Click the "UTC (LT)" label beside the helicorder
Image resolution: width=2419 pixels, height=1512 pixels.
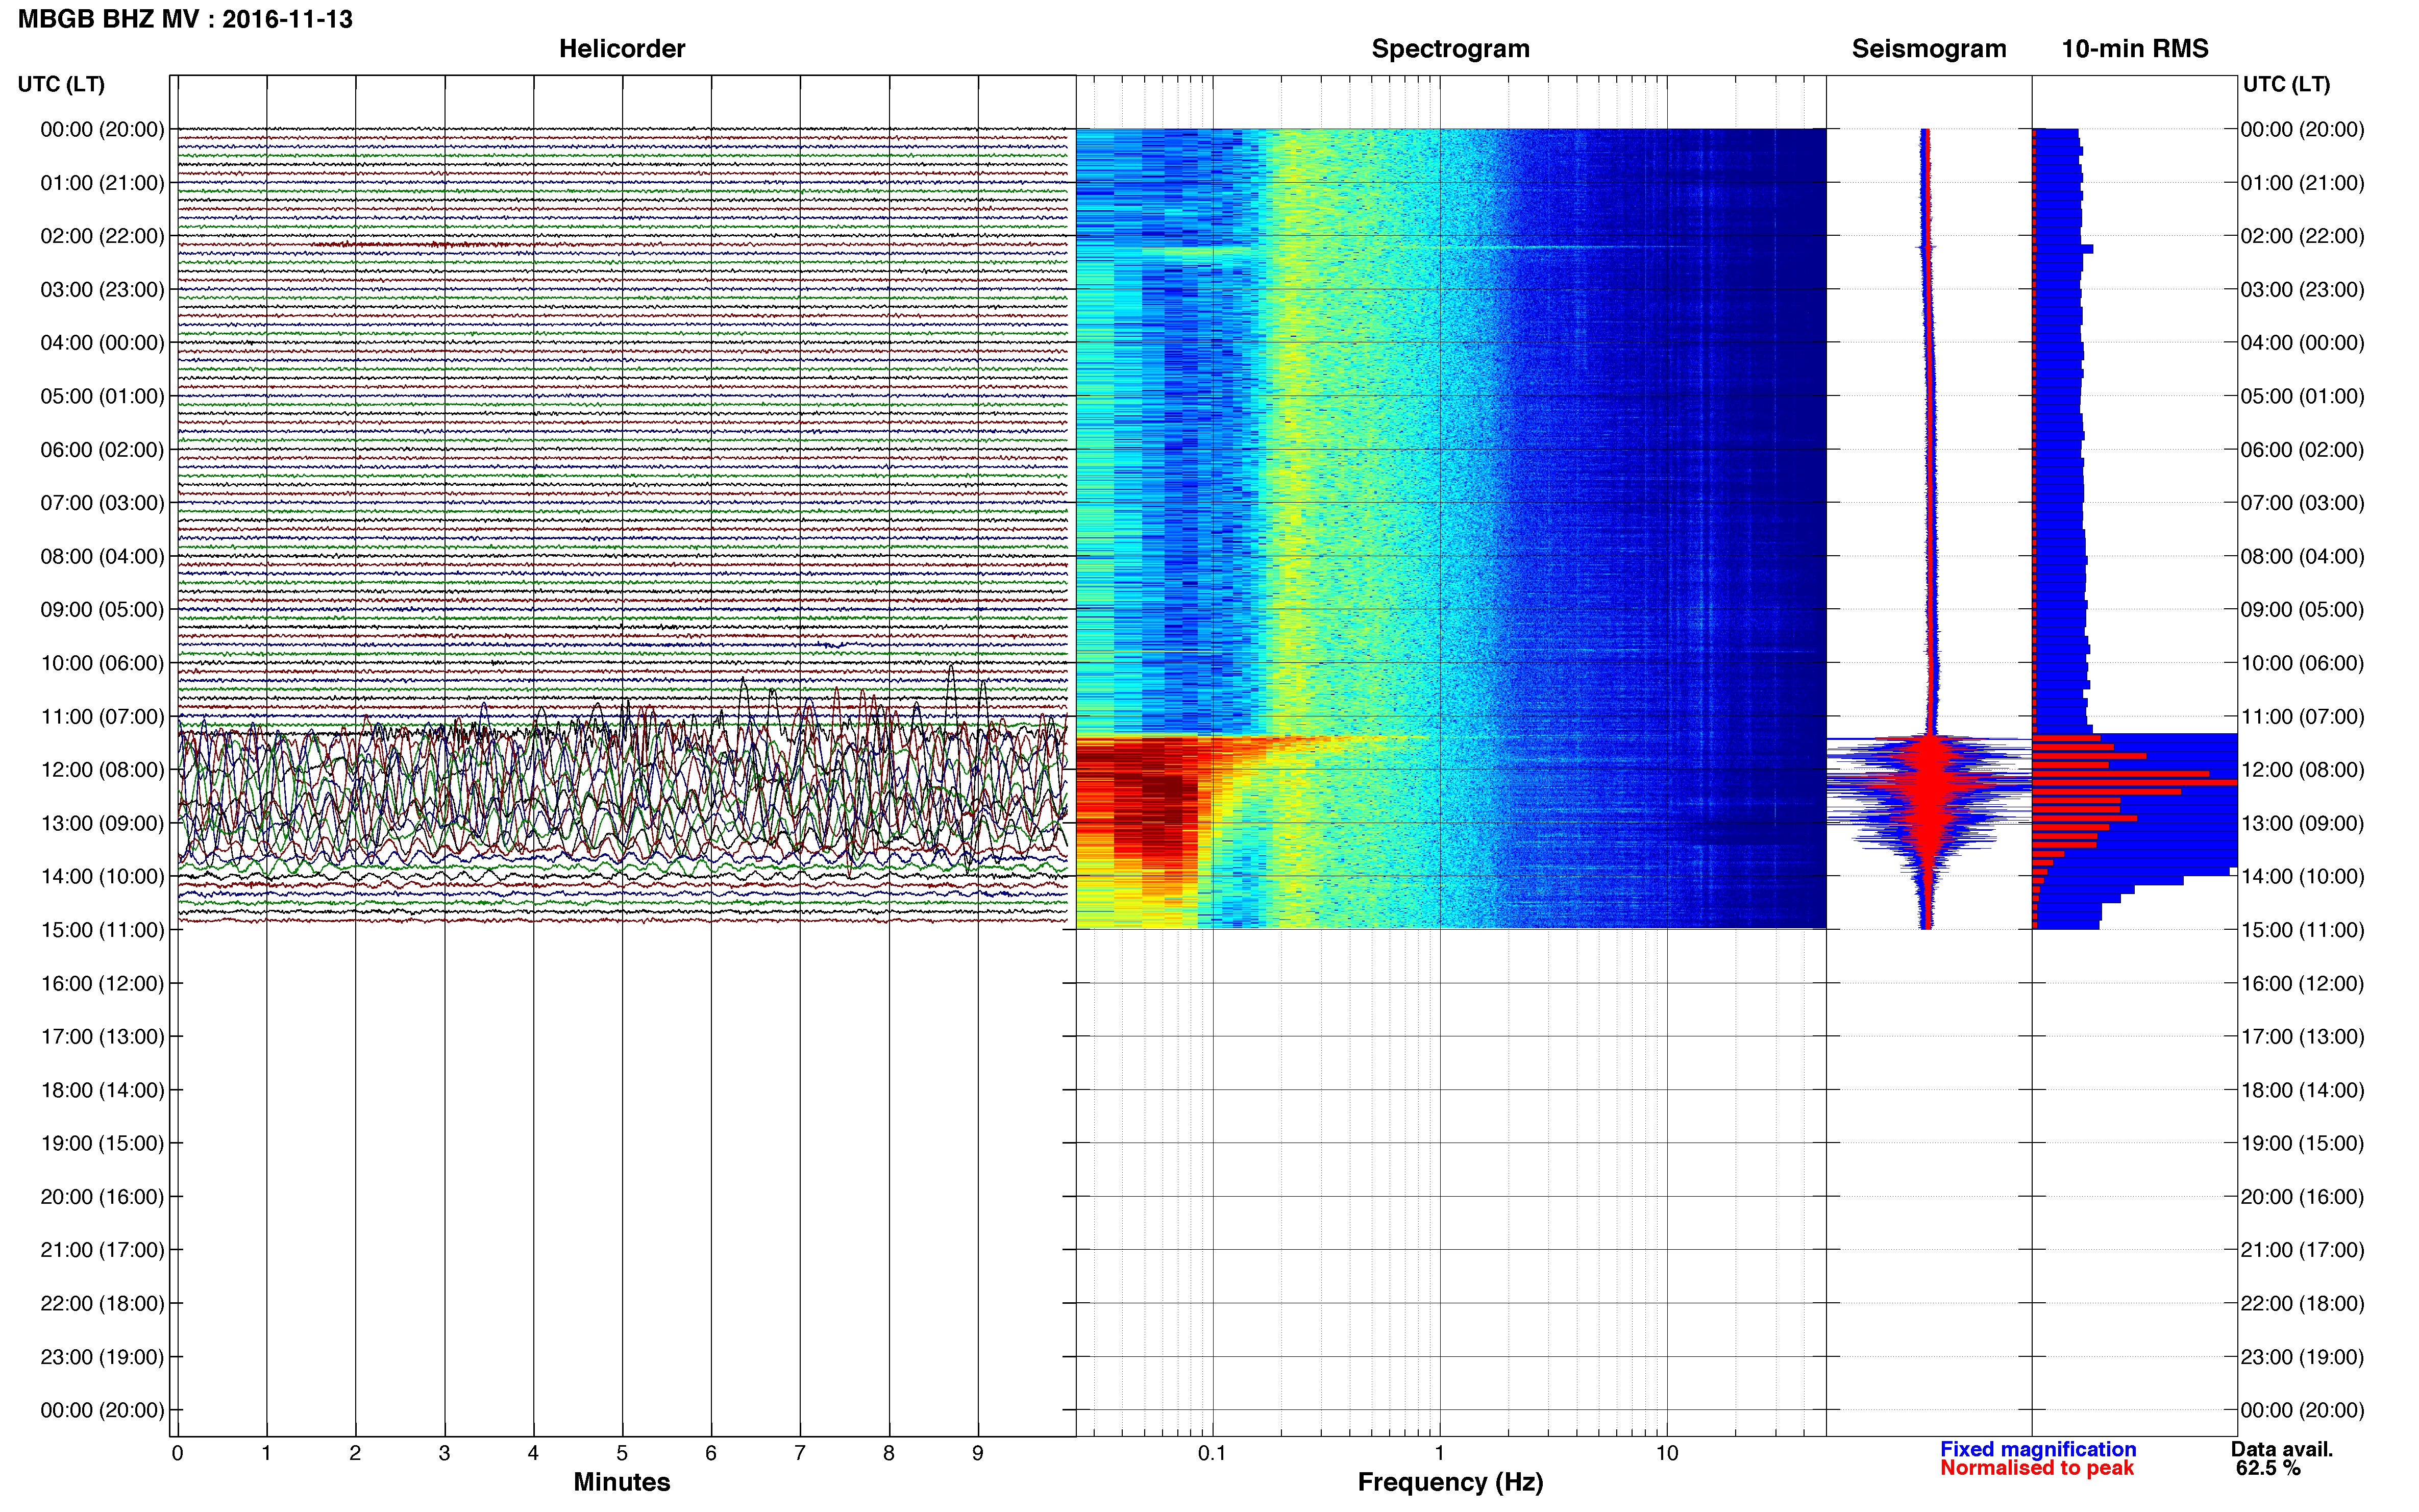coord(61,84)
